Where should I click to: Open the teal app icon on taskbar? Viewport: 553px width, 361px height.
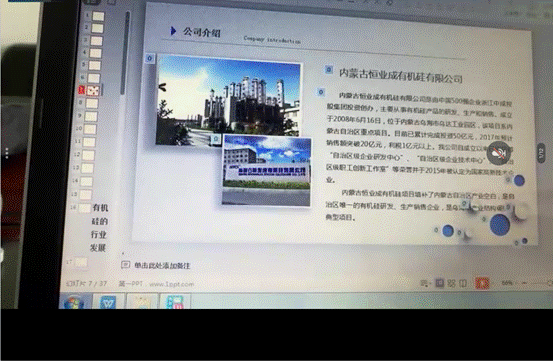click(x=175, y=302)
